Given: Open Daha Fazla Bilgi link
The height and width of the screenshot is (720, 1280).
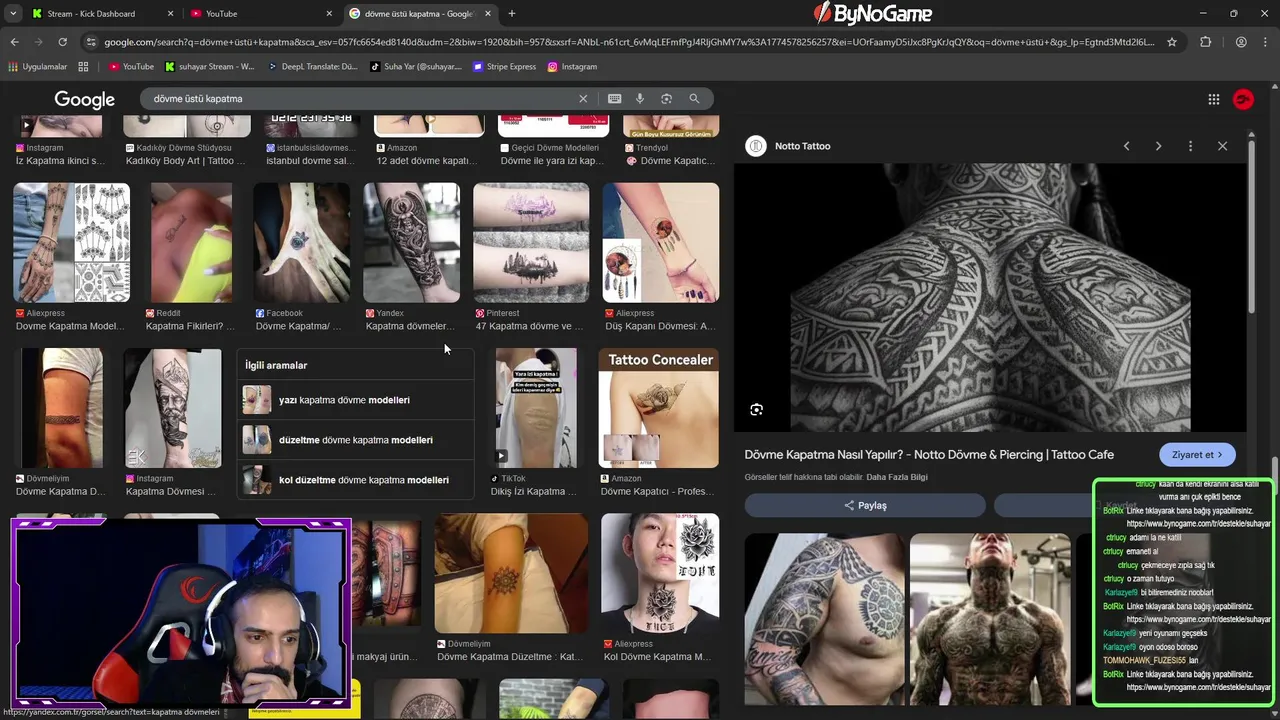Looking at the screenshot, I should pyautogui.click(x=897, y=477).
